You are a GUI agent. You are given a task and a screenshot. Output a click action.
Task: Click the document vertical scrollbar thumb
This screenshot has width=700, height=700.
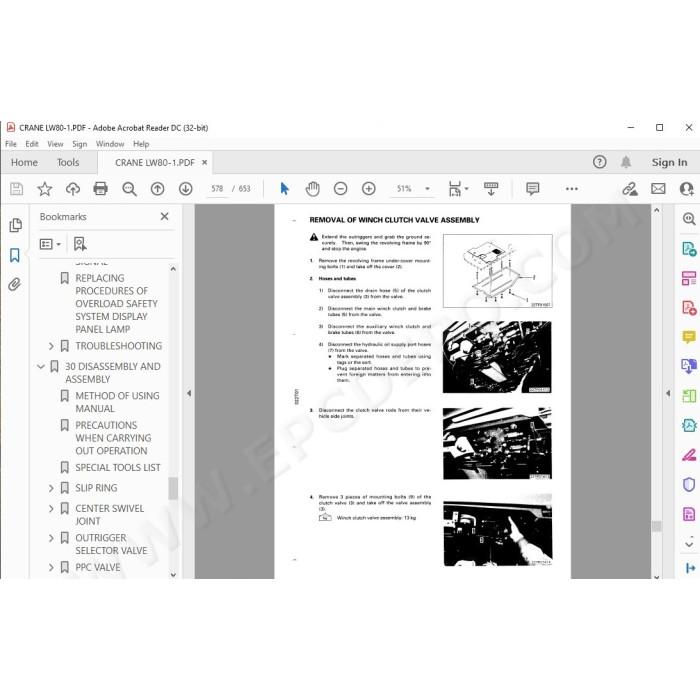click(656, 526)
